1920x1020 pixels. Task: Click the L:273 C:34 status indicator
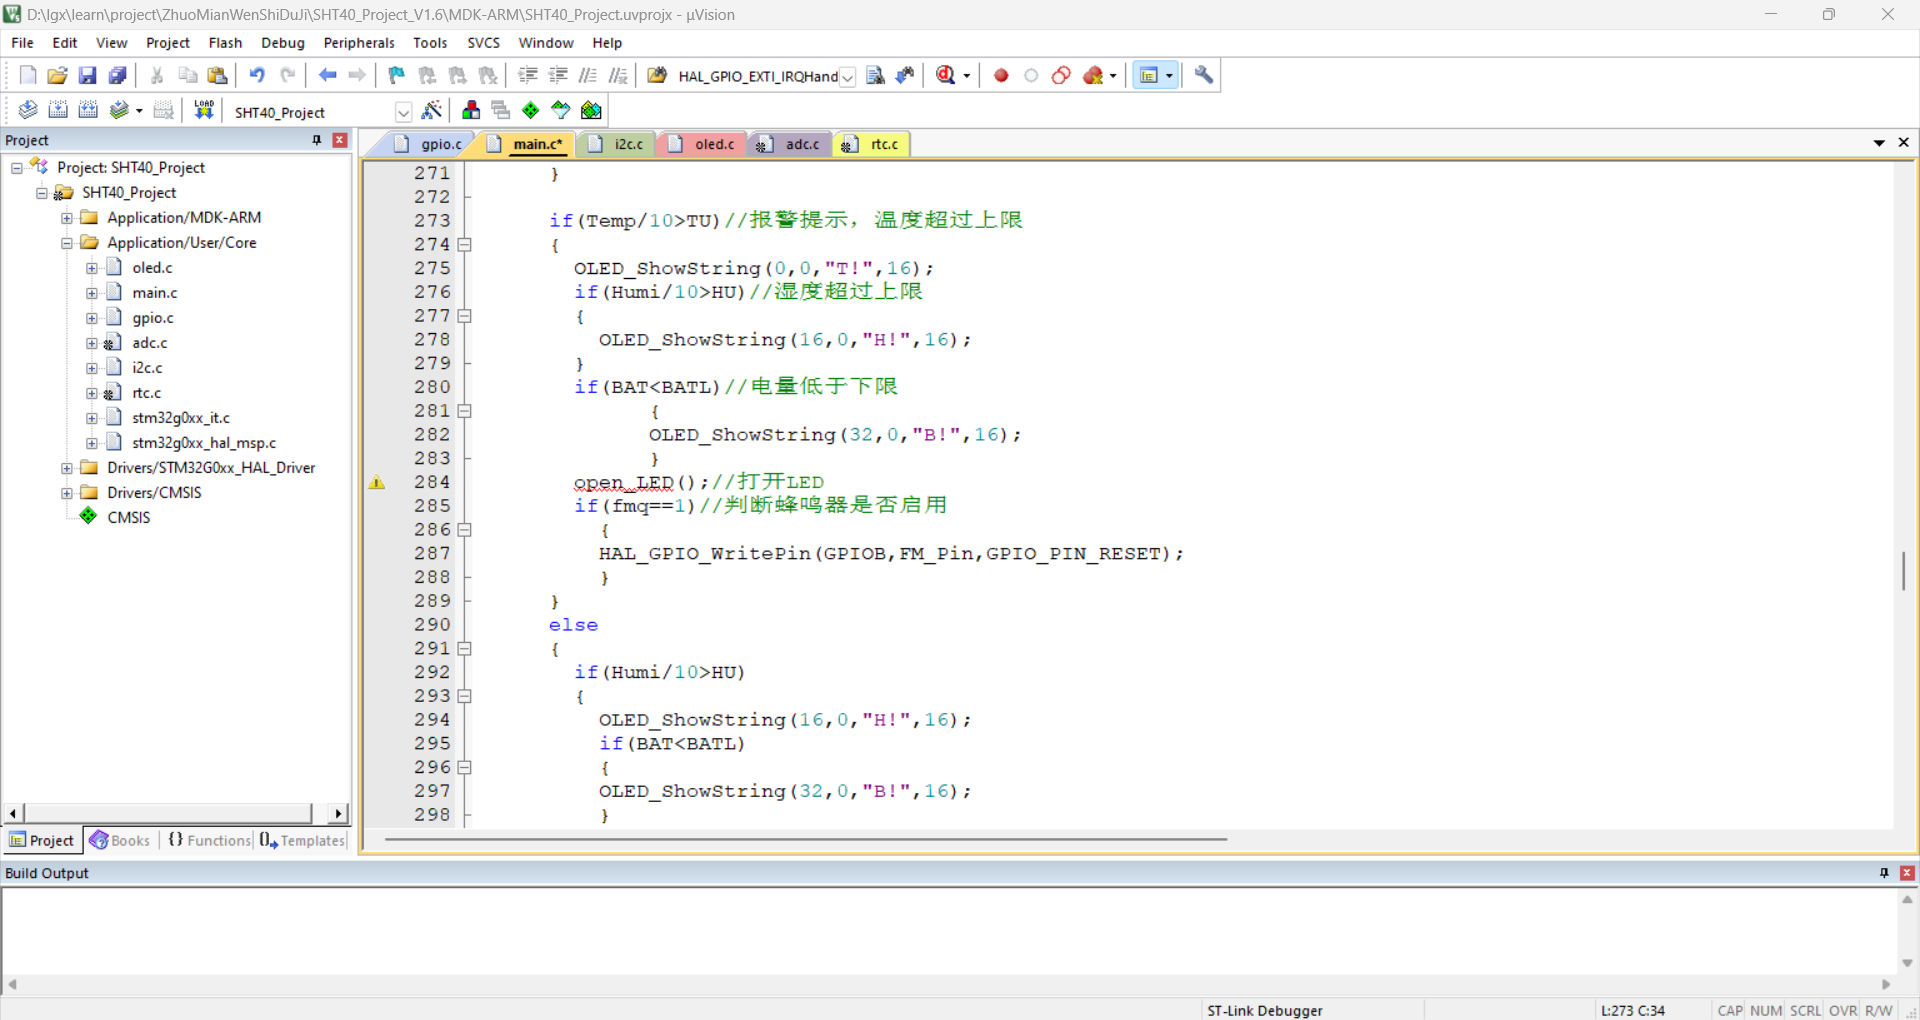(x=1632, y=1010)
